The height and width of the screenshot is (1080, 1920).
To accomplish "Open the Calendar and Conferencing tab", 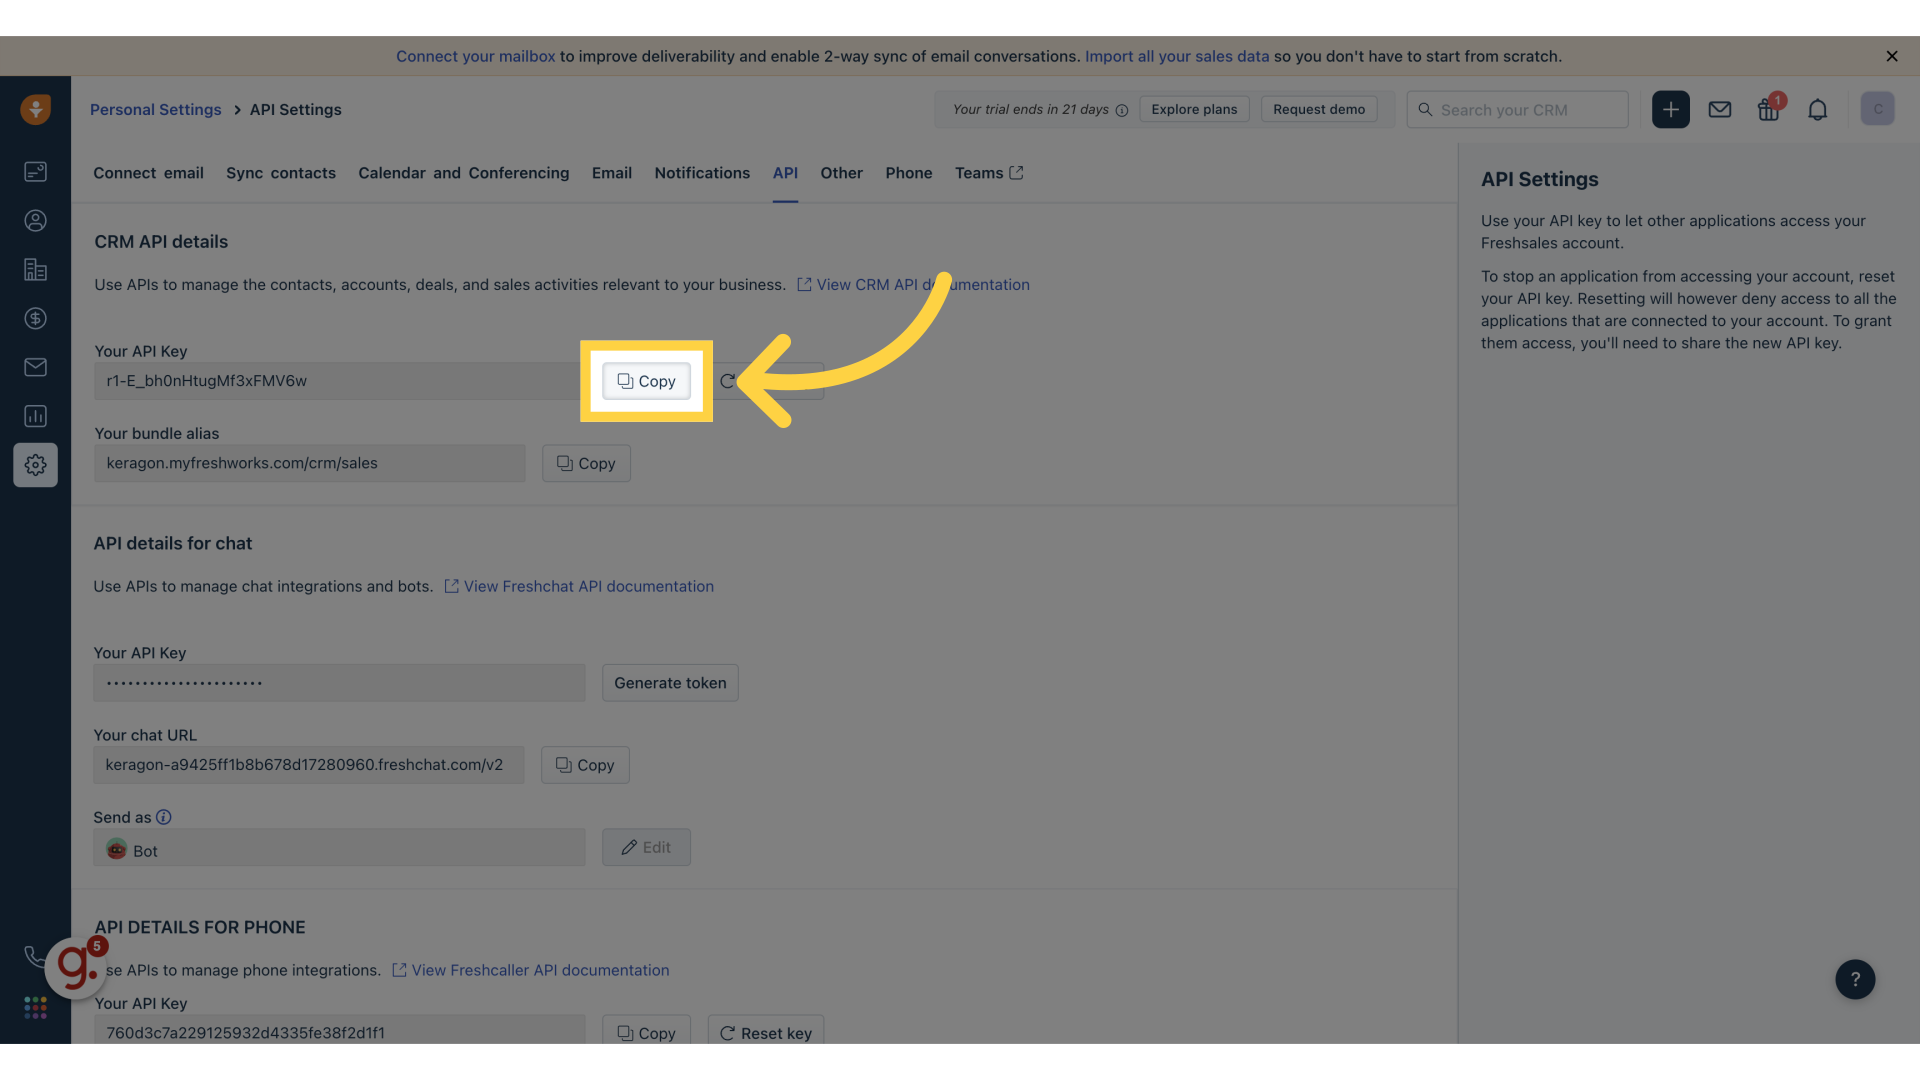I will tap(463, 173).
